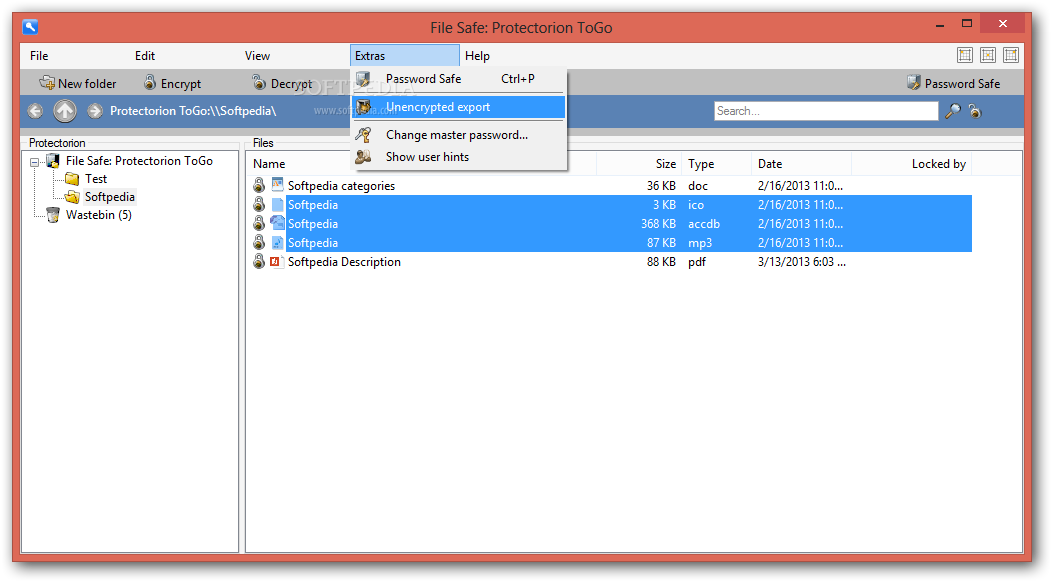The width and height of the screenshot is (1052, 582).
Task: Select the Softpedia accdb file row
Action: [610, 224]
